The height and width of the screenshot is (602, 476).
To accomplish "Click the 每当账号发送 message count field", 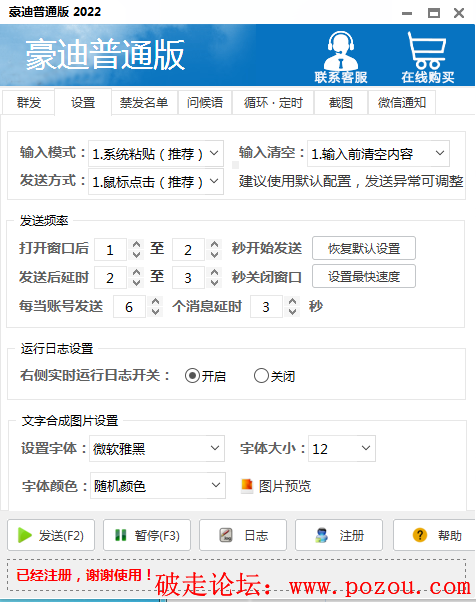I will (129, 306).
